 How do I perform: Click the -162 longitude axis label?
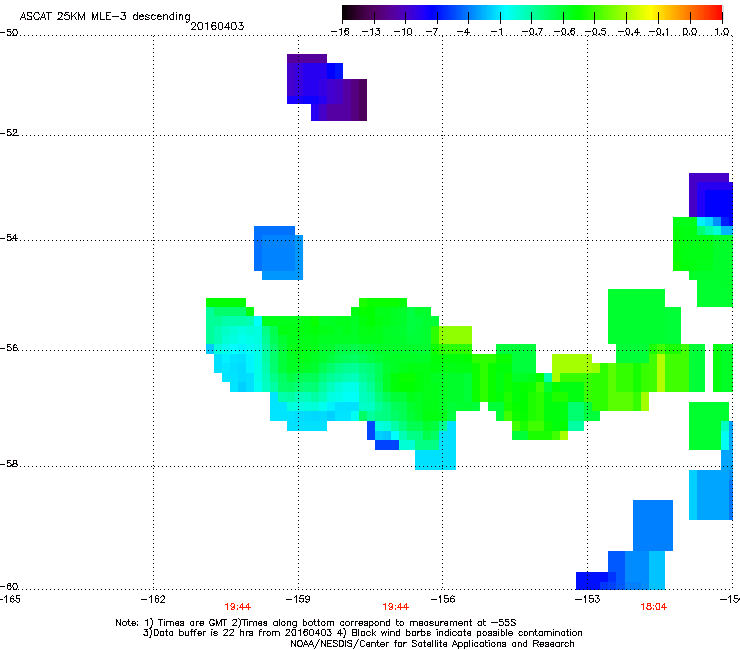pos(153,599)
